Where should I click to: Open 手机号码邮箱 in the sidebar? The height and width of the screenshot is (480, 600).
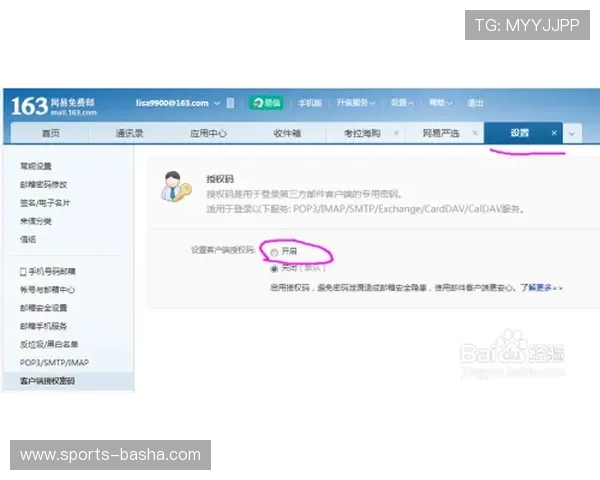(48, 271)
